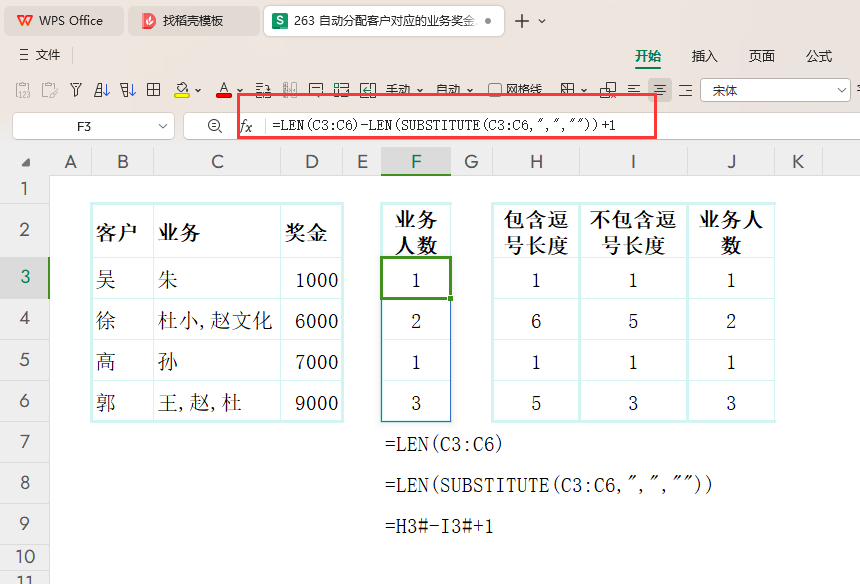This screenshot has height=584, width=860.
Task: Click the filter funnel icon
Action: pos(76,90)
